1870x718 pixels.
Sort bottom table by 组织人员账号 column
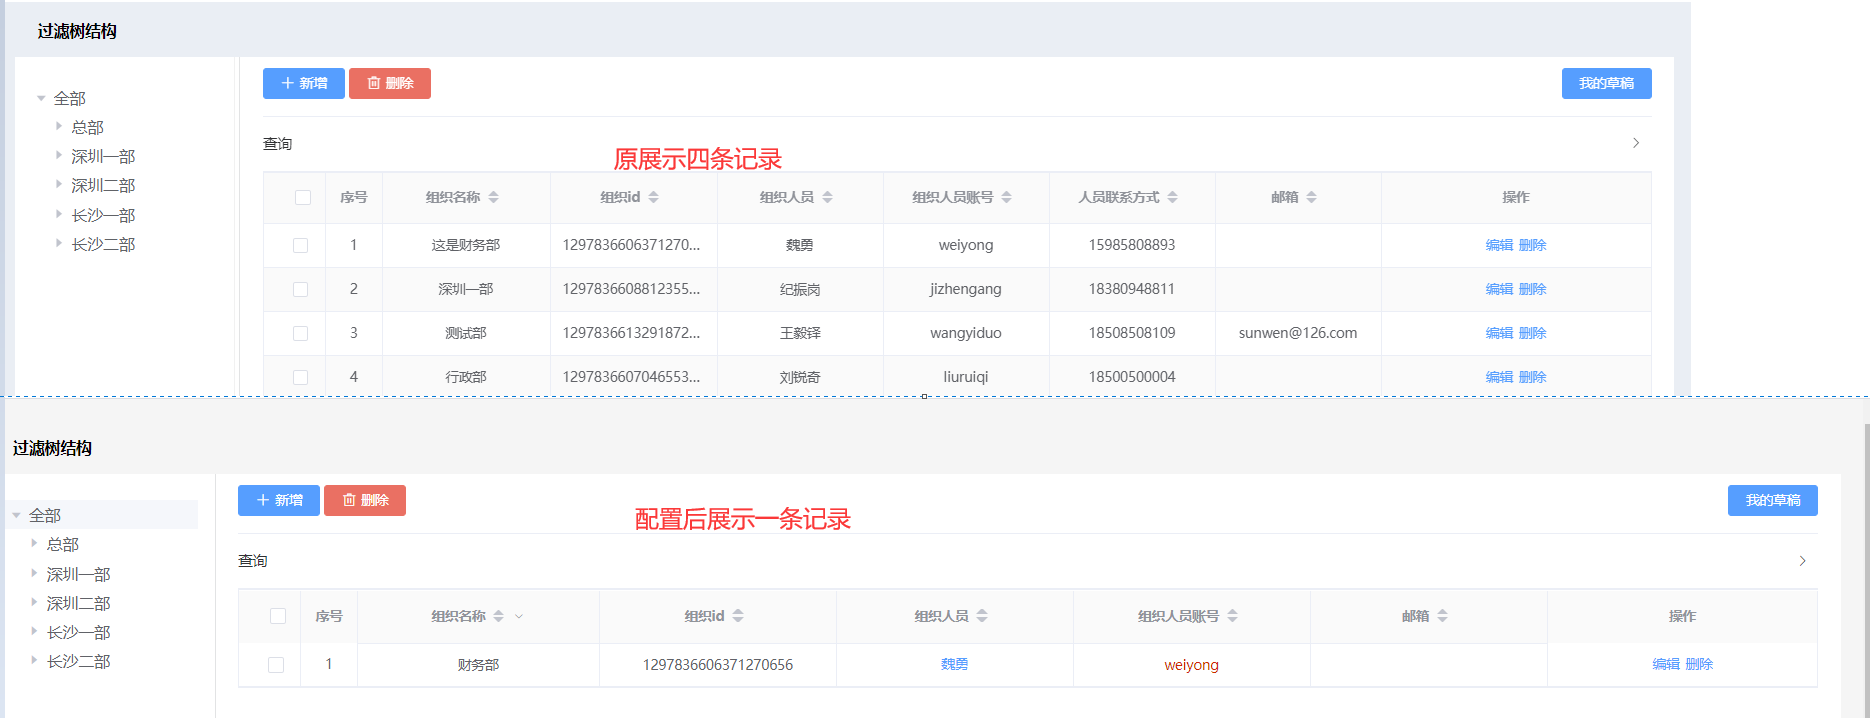(1232, 616)
